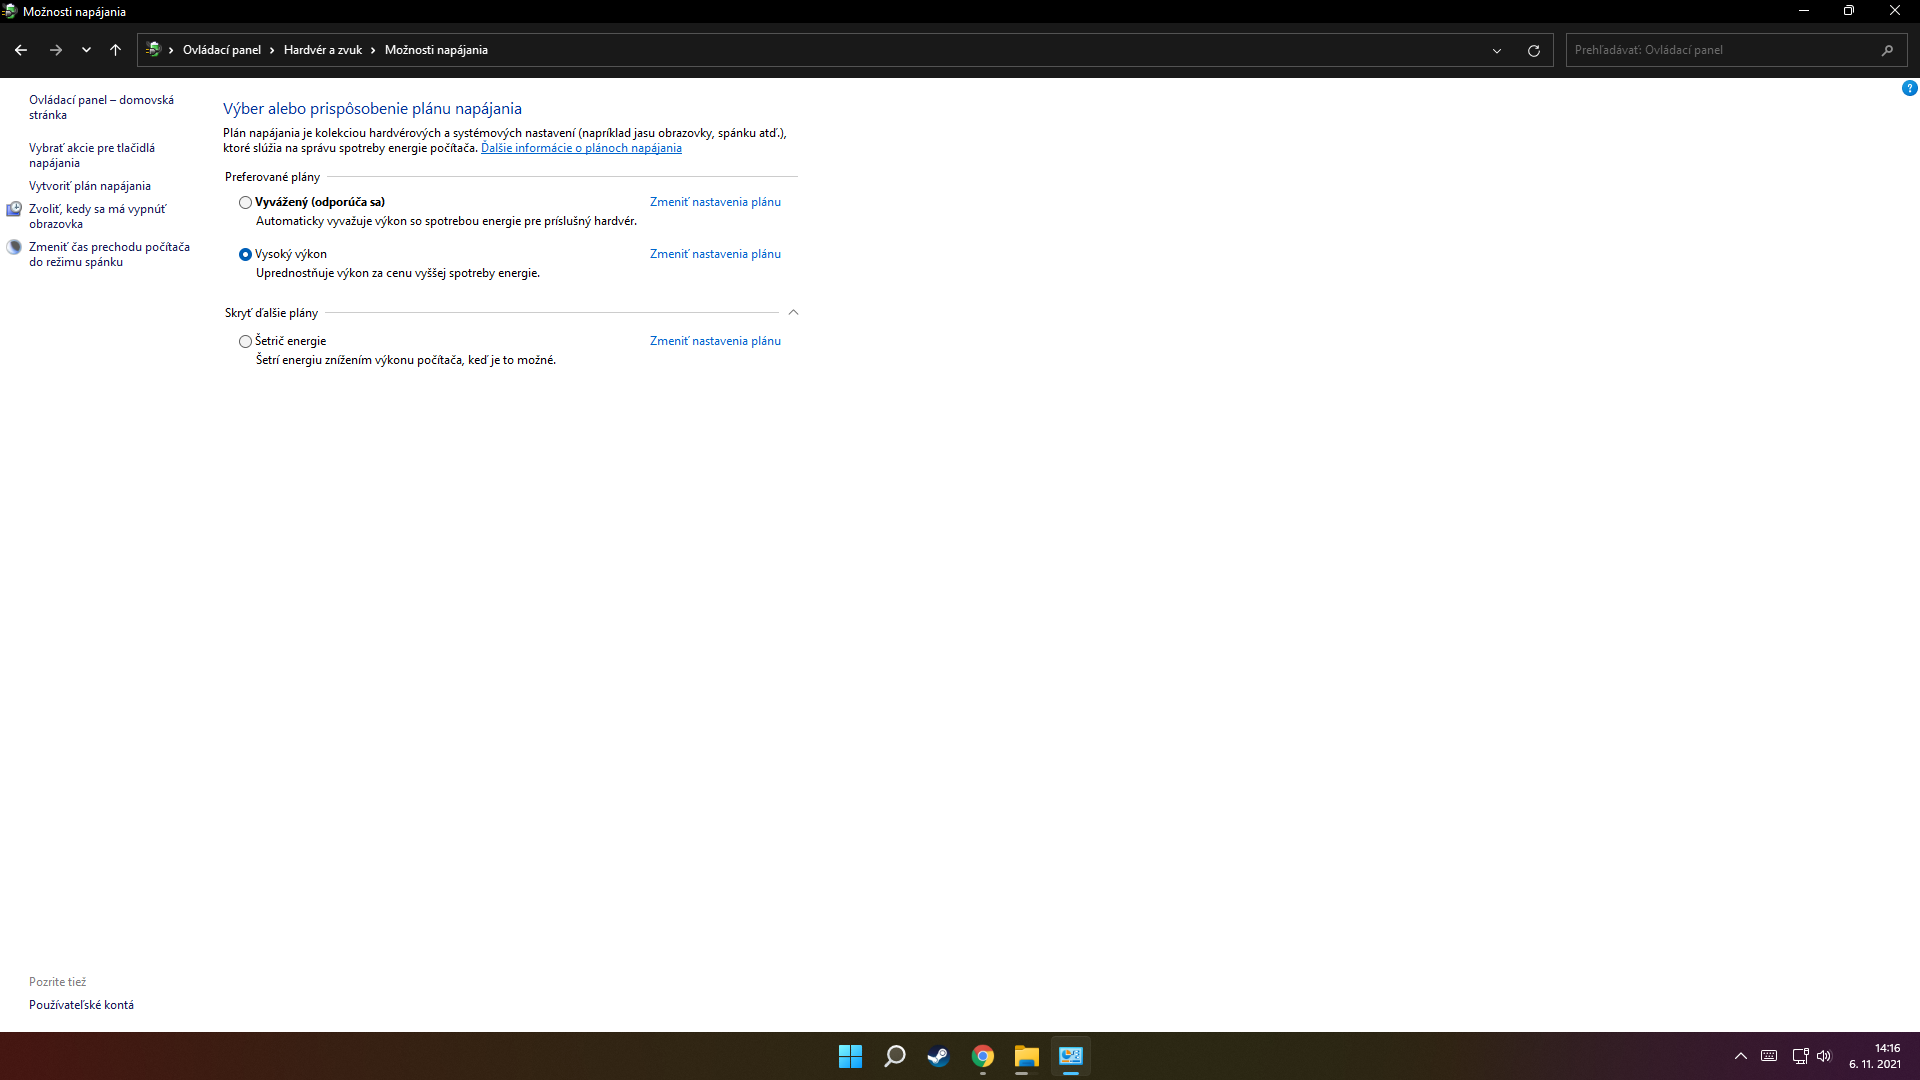Go to Ovládací panel breadcrumb
The image size is (1920, 1080).
point(221,50)
